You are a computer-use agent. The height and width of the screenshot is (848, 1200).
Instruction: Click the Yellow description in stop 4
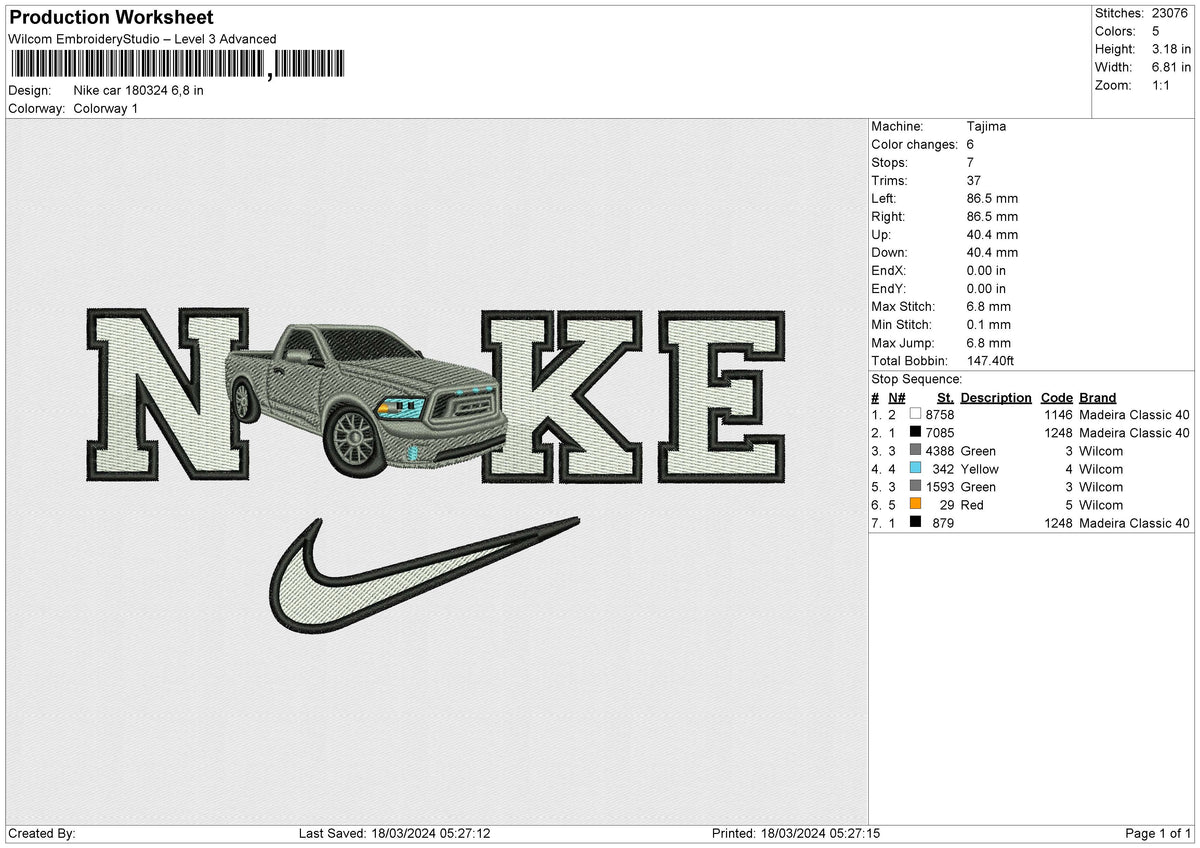(979, 469)
